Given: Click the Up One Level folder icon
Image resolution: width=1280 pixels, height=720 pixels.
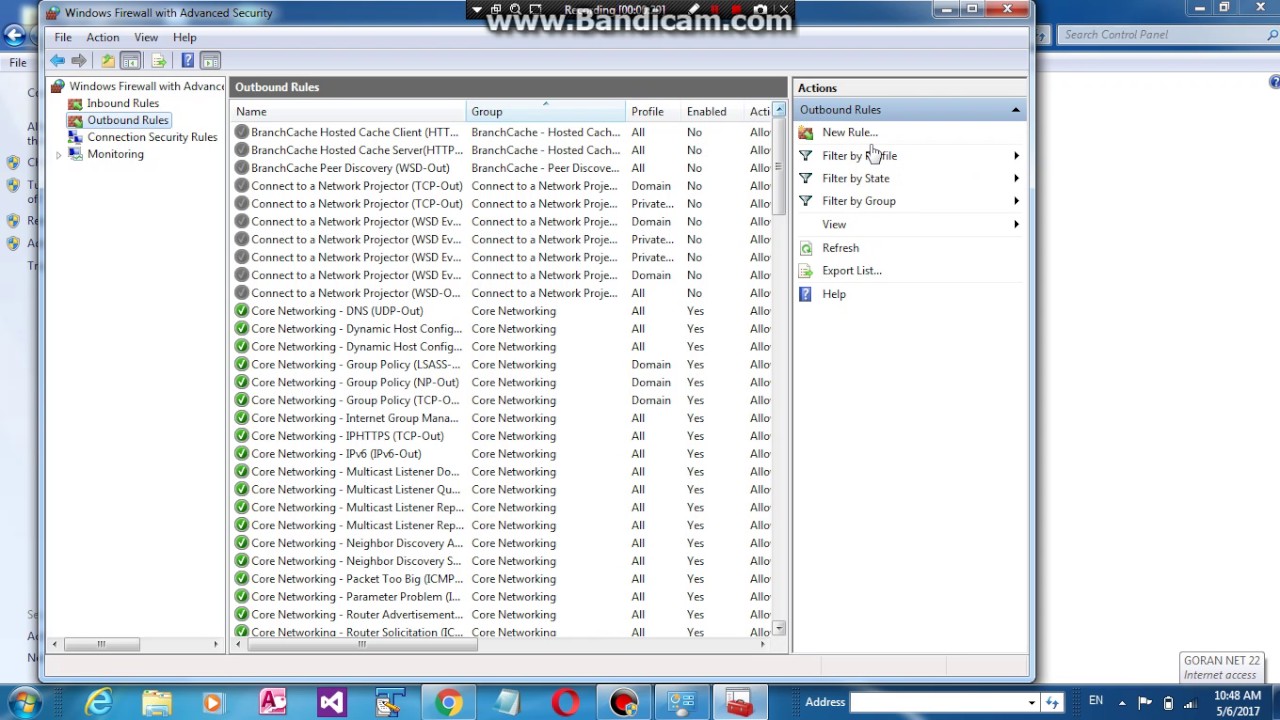Looking at the screenshot, I should (108, 61).
